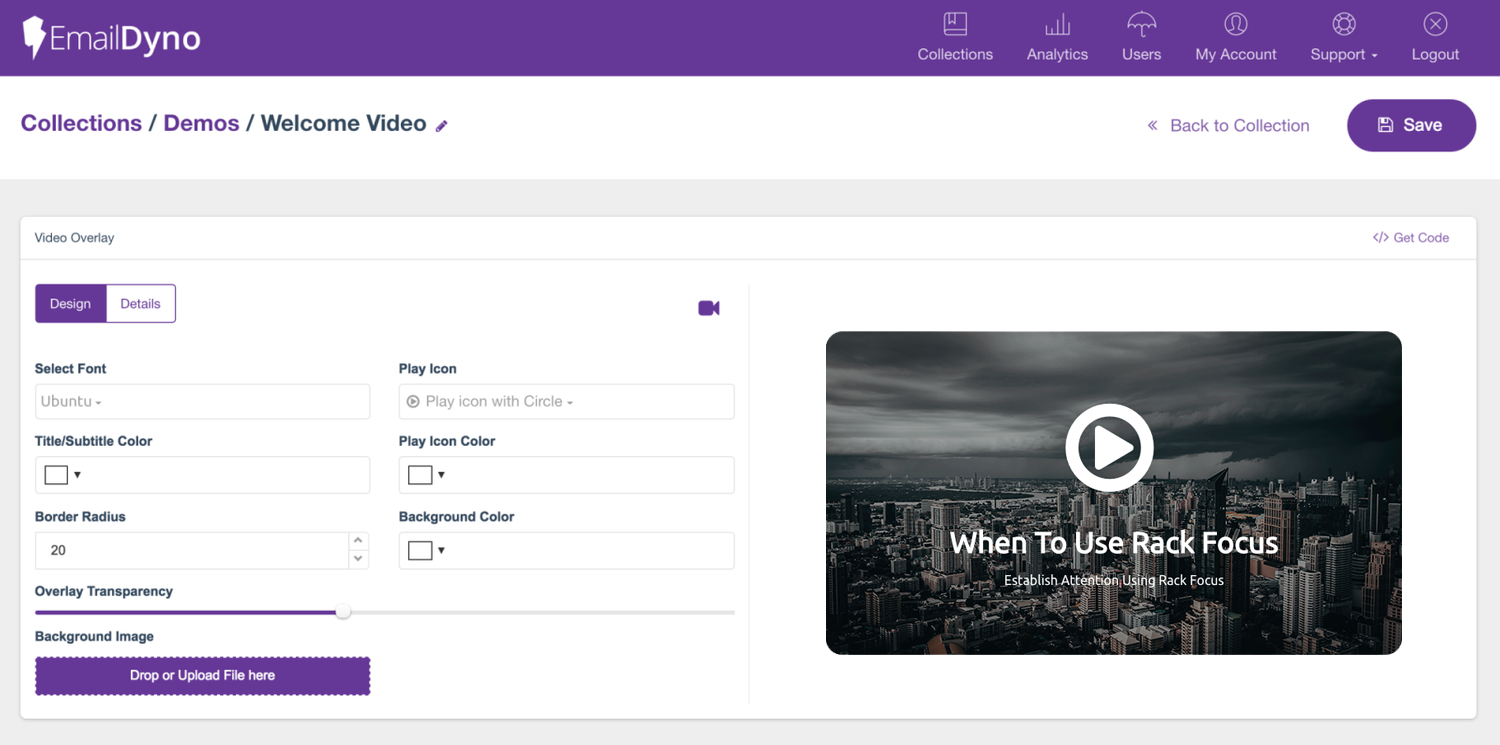The width and height of the screenshot is (1500, 745).
Task: Click the EmailDyno logo
Action: click(111, 38)
